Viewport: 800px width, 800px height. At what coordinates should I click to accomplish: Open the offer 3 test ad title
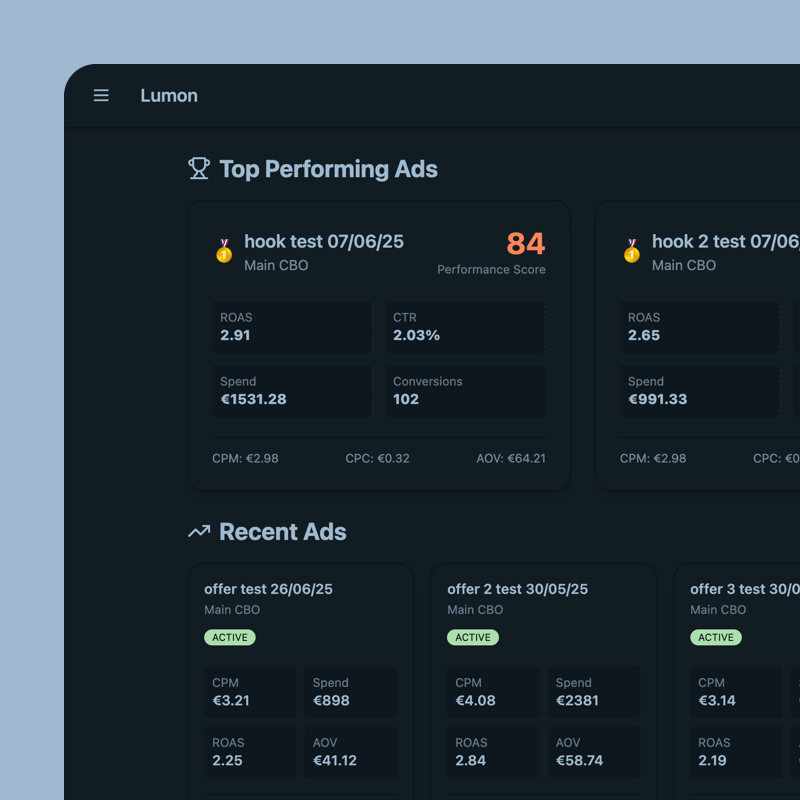(x=745, y=589)
